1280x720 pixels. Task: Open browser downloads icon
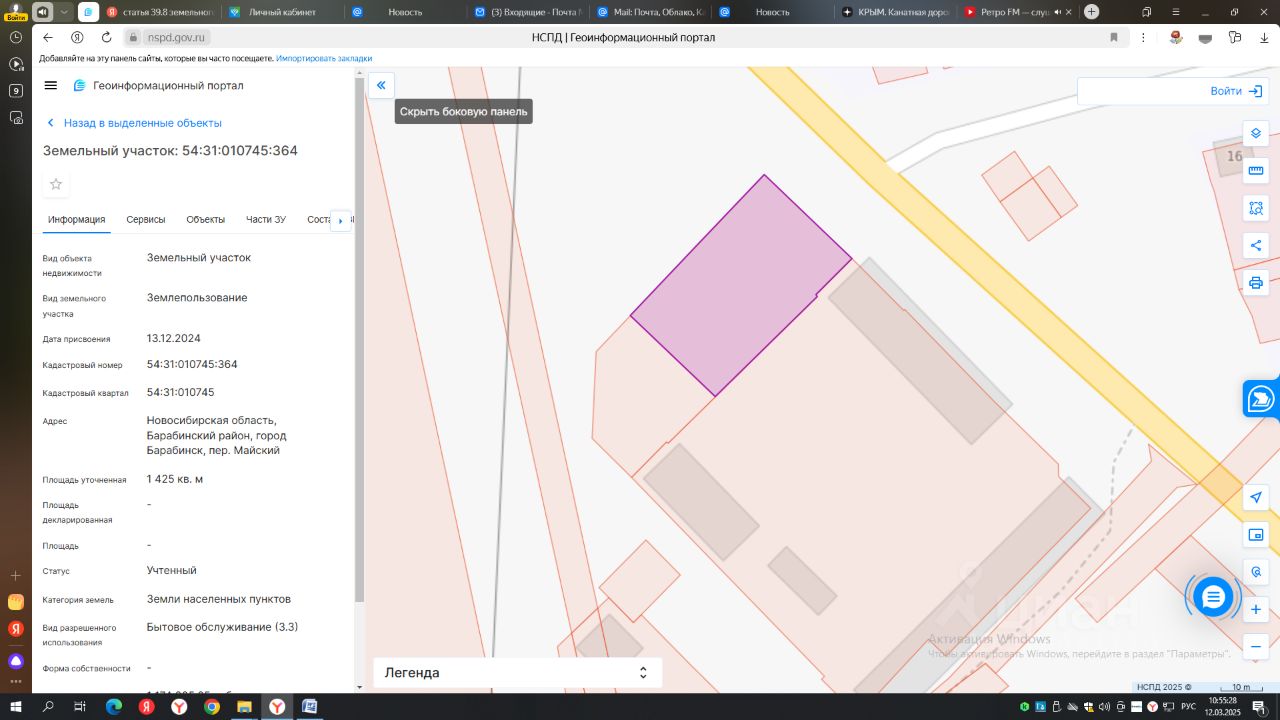pos(1265,37)
